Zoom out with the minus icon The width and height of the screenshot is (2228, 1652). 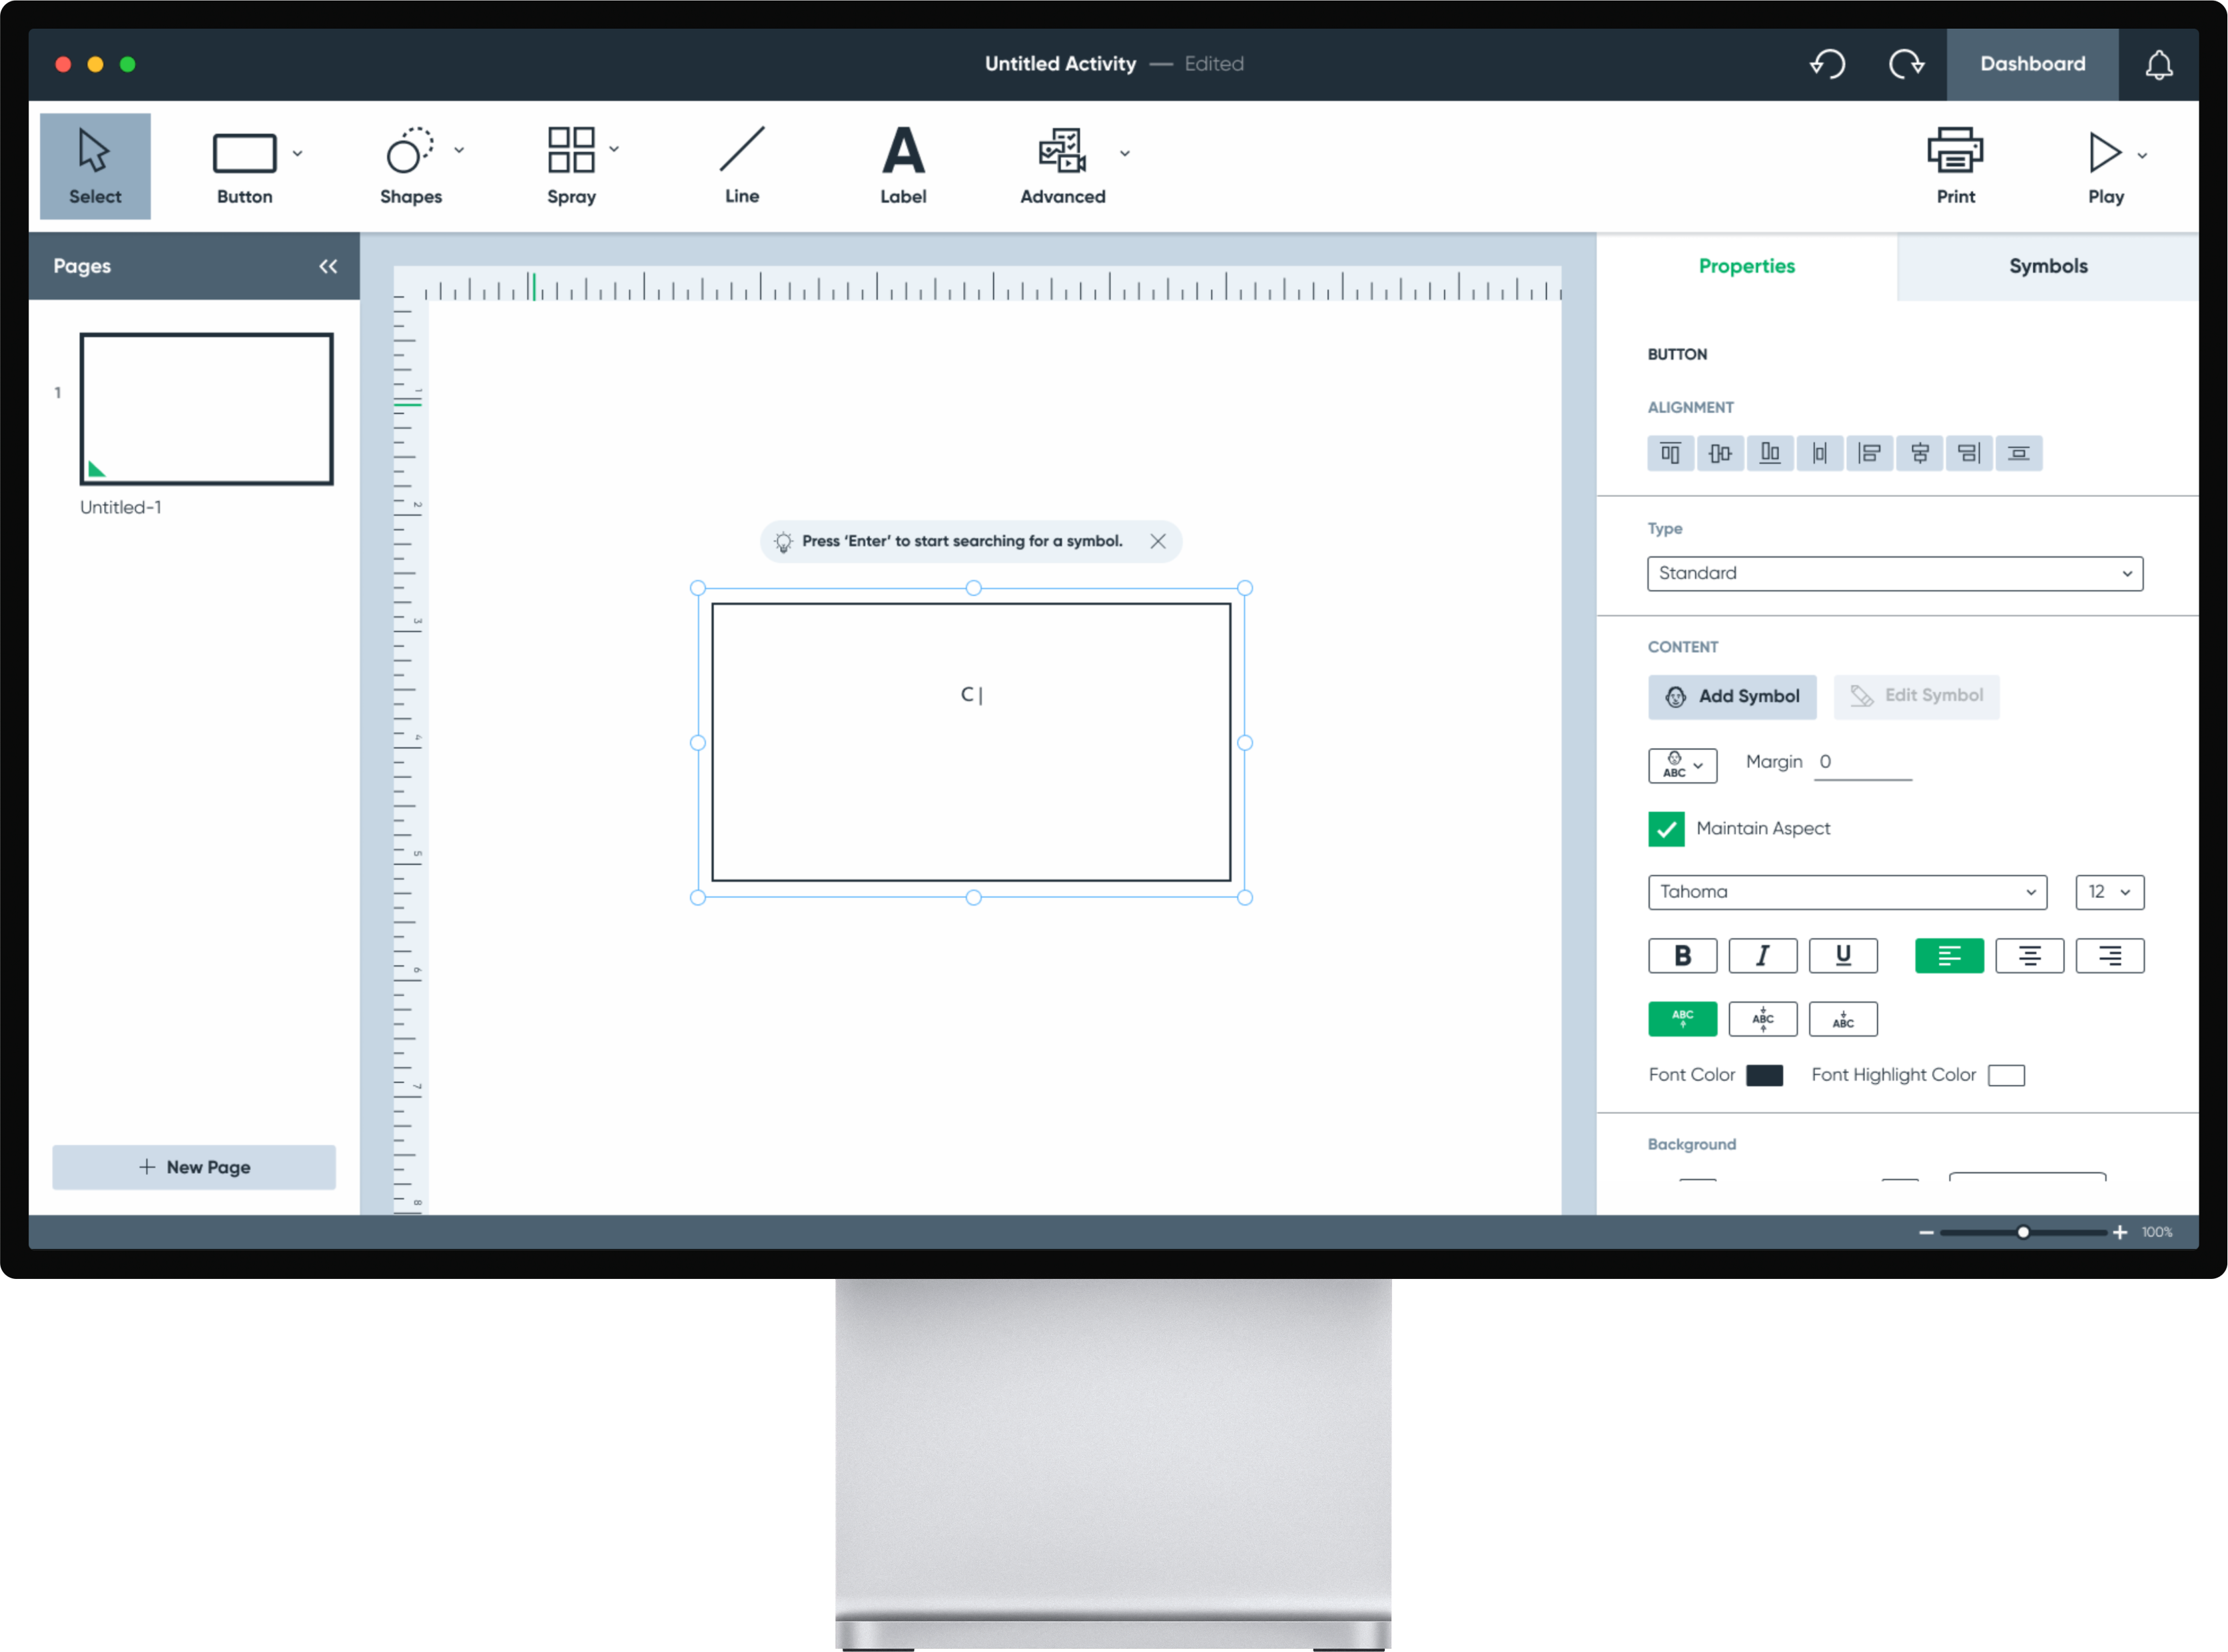click(x=1925, y=1232)
